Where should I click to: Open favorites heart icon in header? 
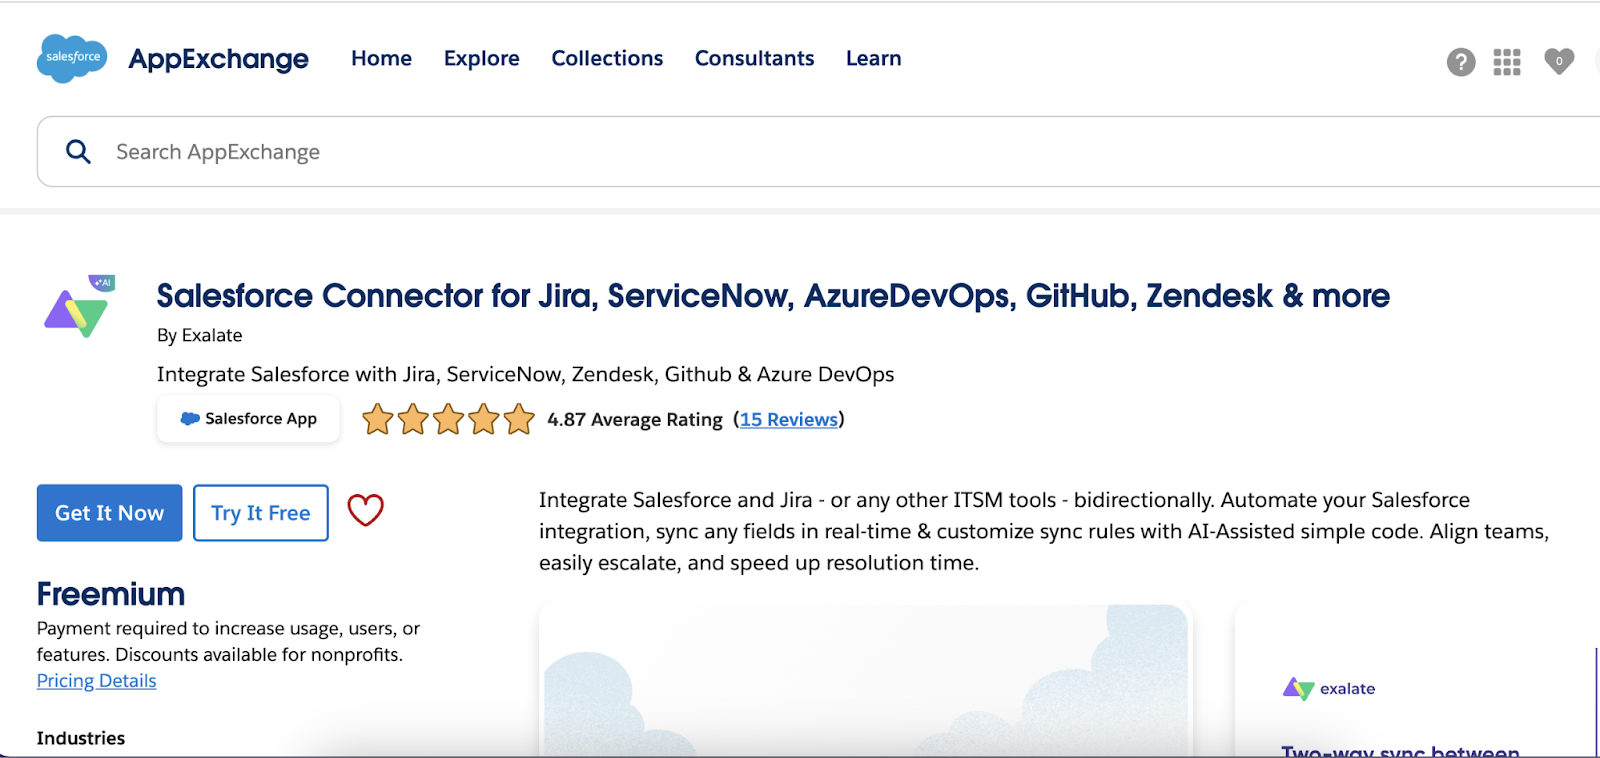(1559, 61)
